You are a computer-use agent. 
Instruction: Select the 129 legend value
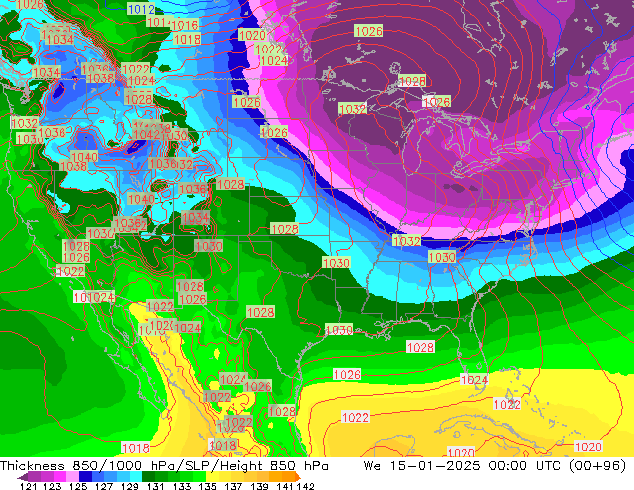coord(130,486)
